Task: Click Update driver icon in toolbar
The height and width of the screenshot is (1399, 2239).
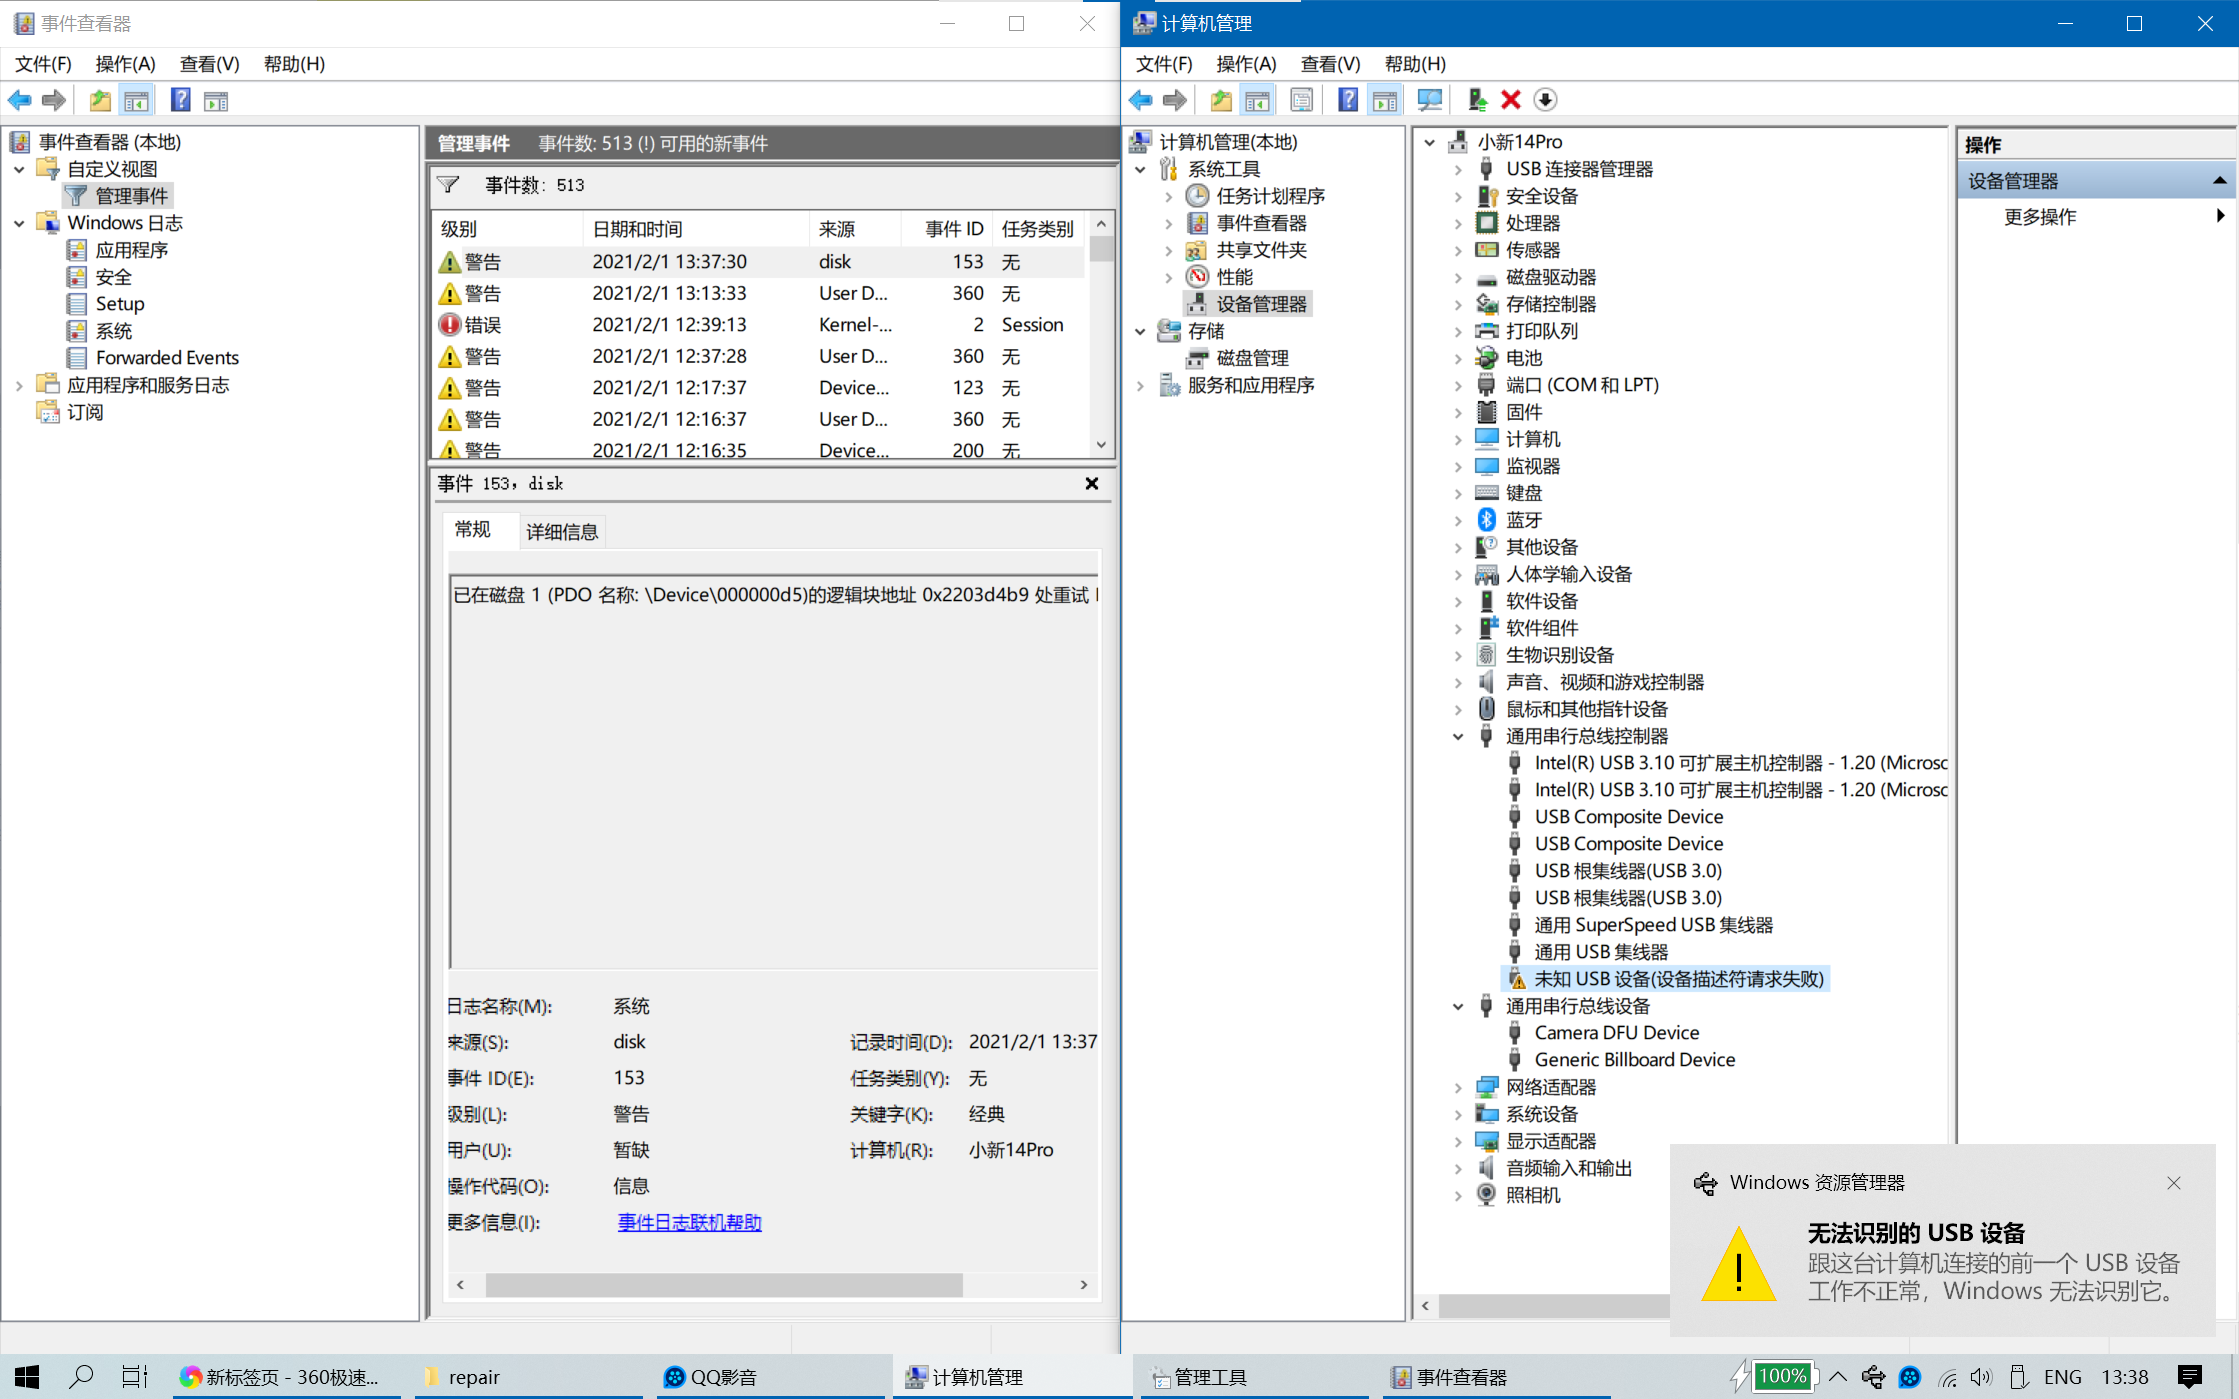Action: point(1477,100)
